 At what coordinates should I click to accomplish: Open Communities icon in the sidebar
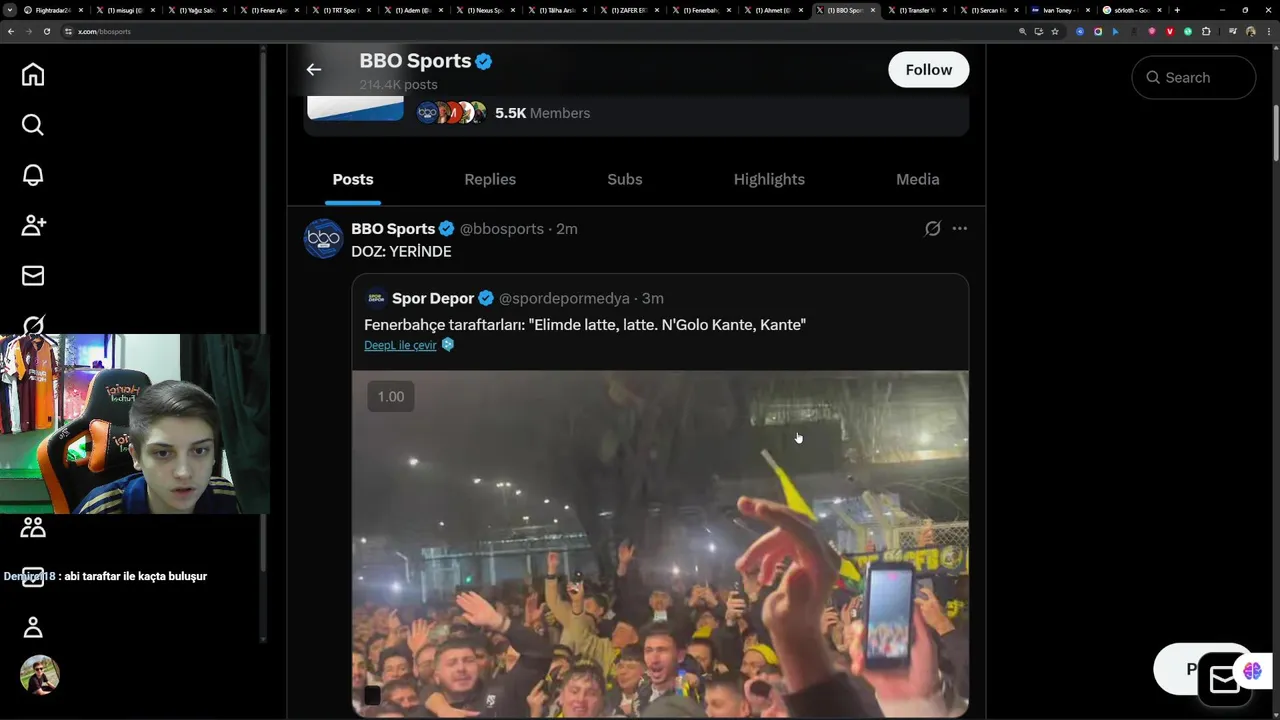[33, 527]
